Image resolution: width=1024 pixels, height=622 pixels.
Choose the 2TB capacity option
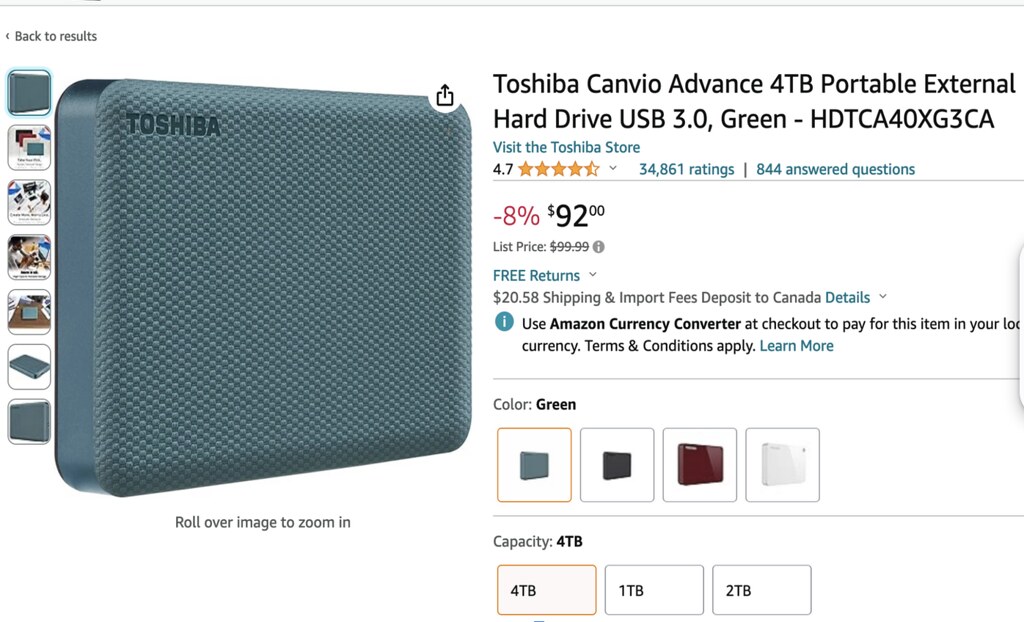coord(761,590)
